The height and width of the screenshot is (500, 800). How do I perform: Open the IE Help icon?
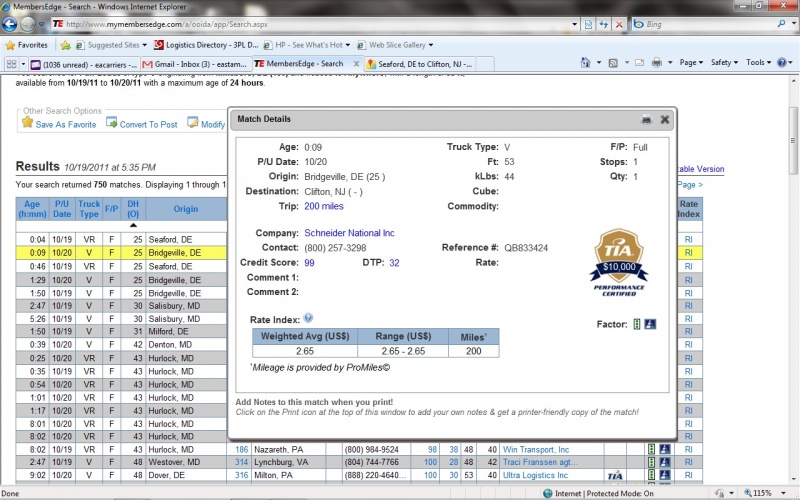(x=782, y=63)
